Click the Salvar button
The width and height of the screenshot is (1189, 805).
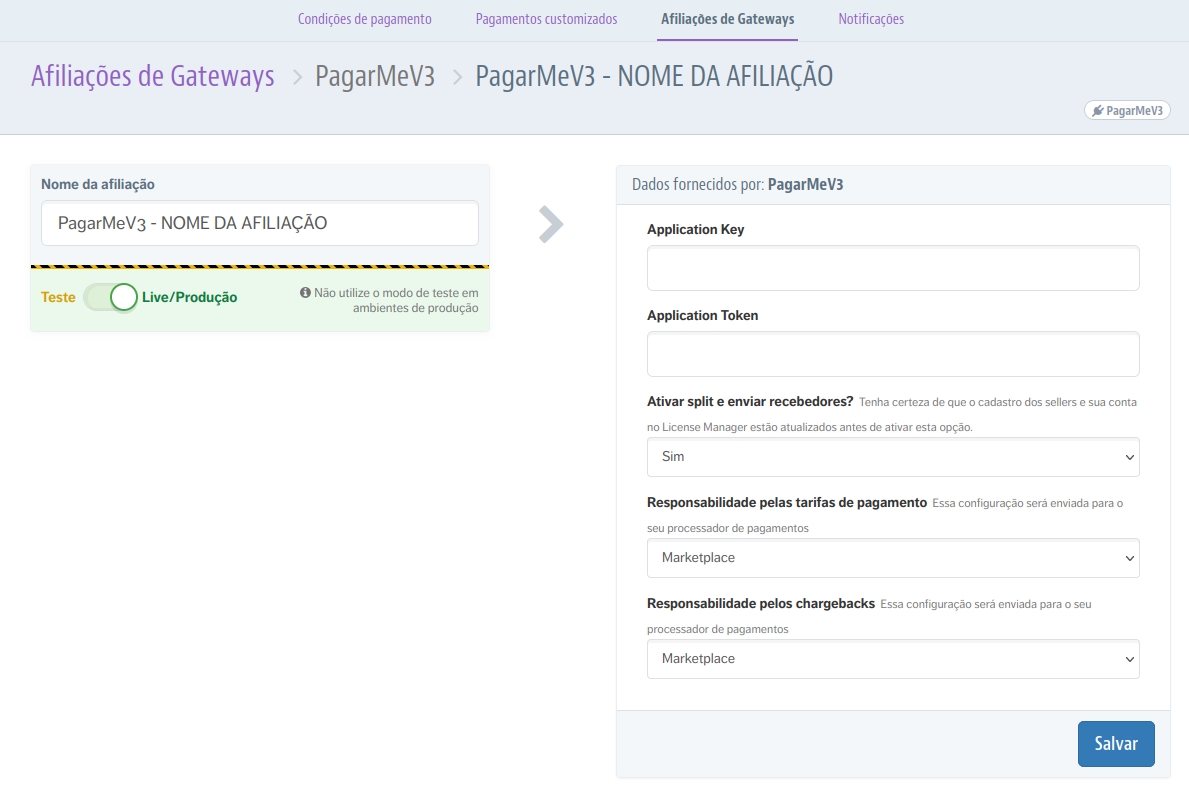click(1115, 744)
